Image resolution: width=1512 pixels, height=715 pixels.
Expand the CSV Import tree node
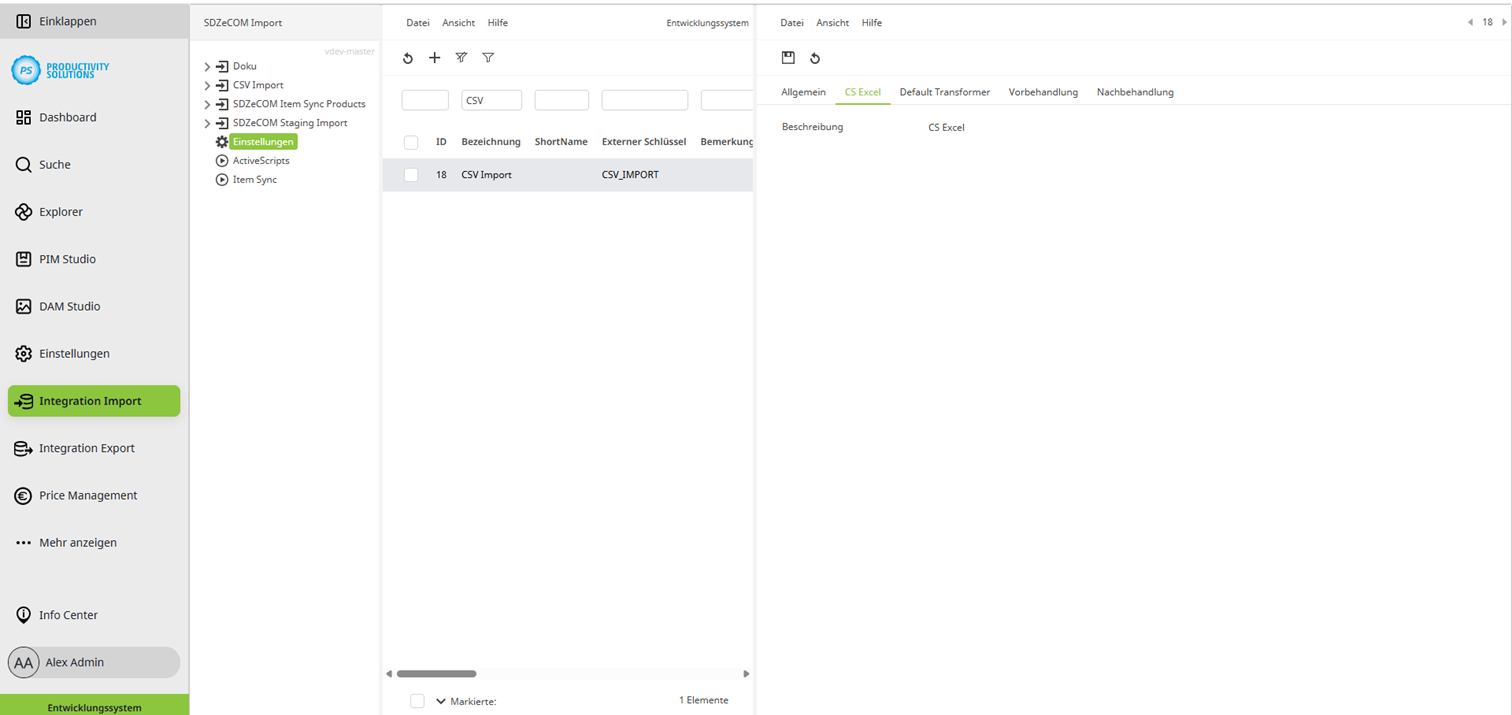[x=208, y=85]
